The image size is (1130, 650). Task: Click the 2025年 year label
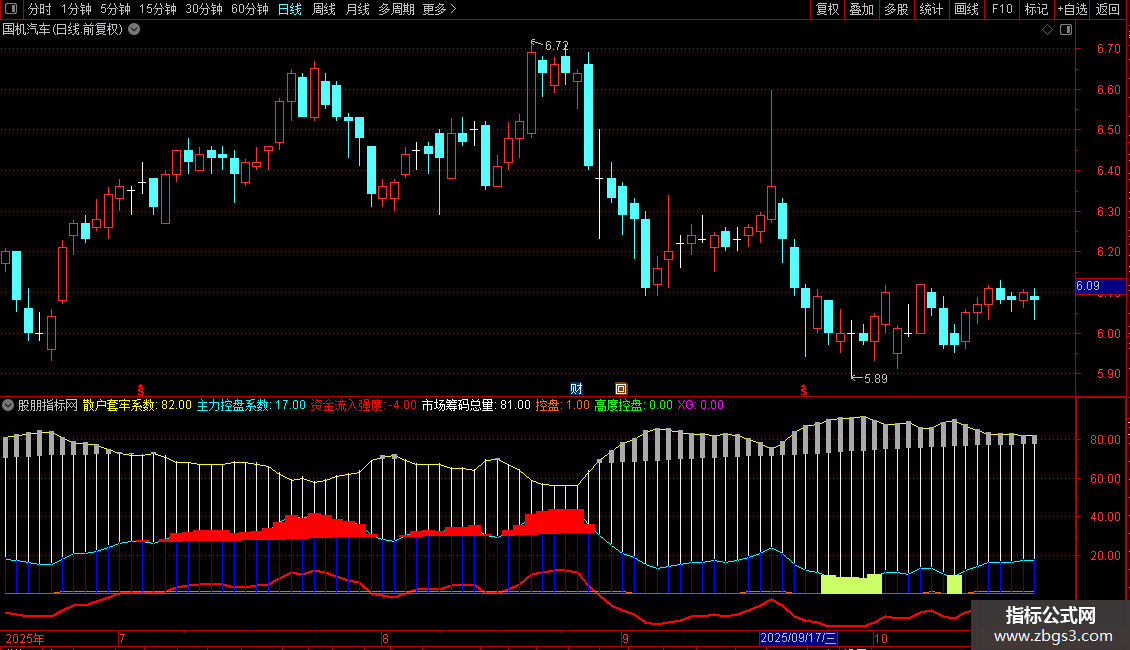(25, 638)
